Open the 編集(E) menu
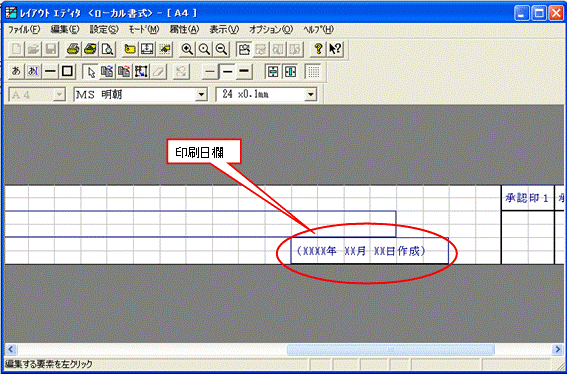 point(65,30)
